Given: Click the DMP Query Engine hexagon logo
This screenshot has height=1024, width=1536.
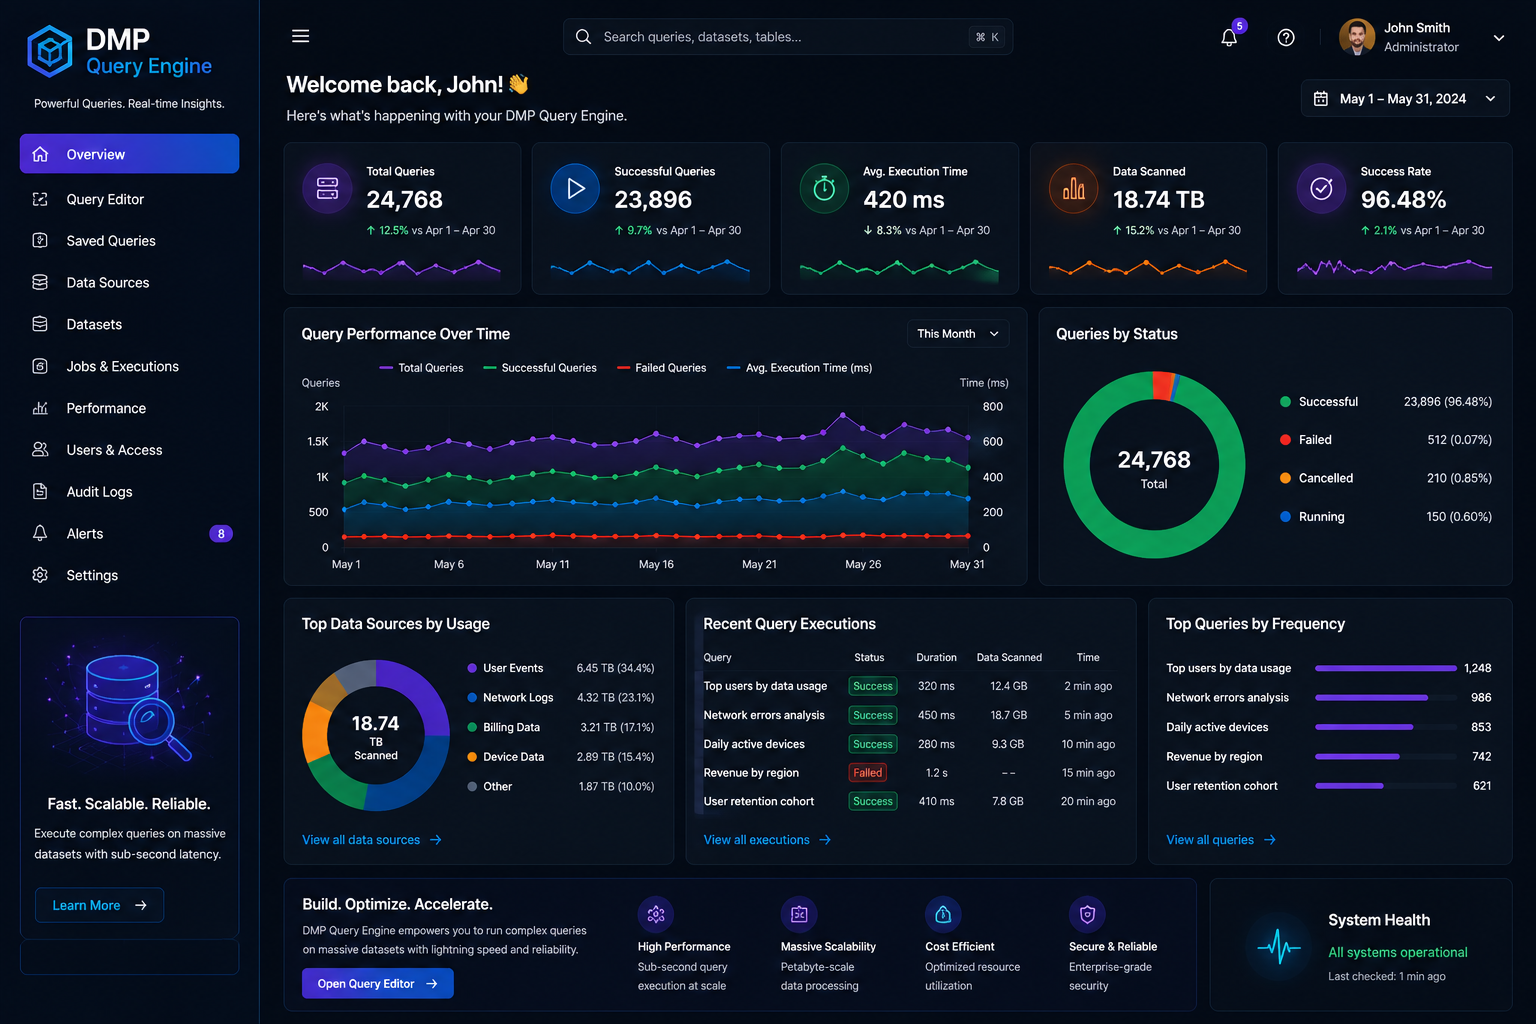Looking at the screenshot, I should click(x=50, y=51).
